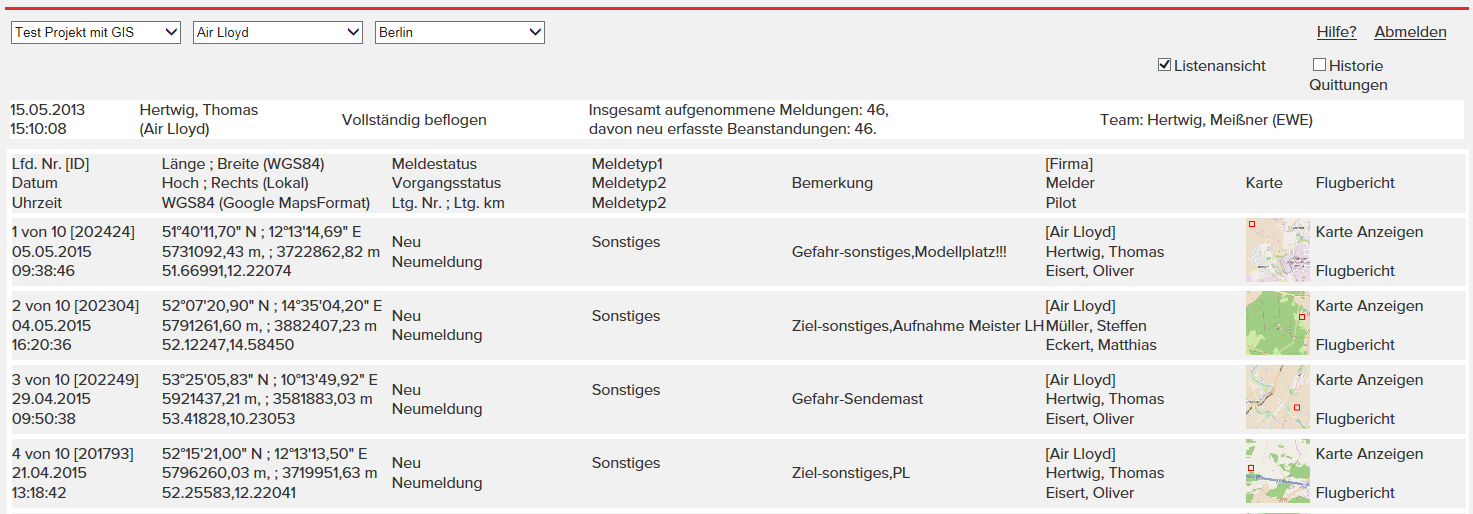Screen dimensions: 1473x514
Task: Open map thumbnail for entry 201793
Action: coord(1277,472)
